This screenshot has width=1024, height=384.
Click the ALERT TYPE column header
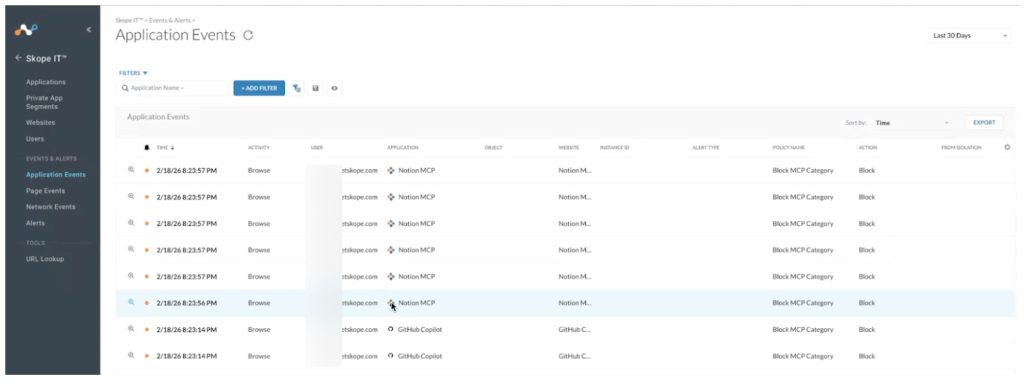pos(705,148)
